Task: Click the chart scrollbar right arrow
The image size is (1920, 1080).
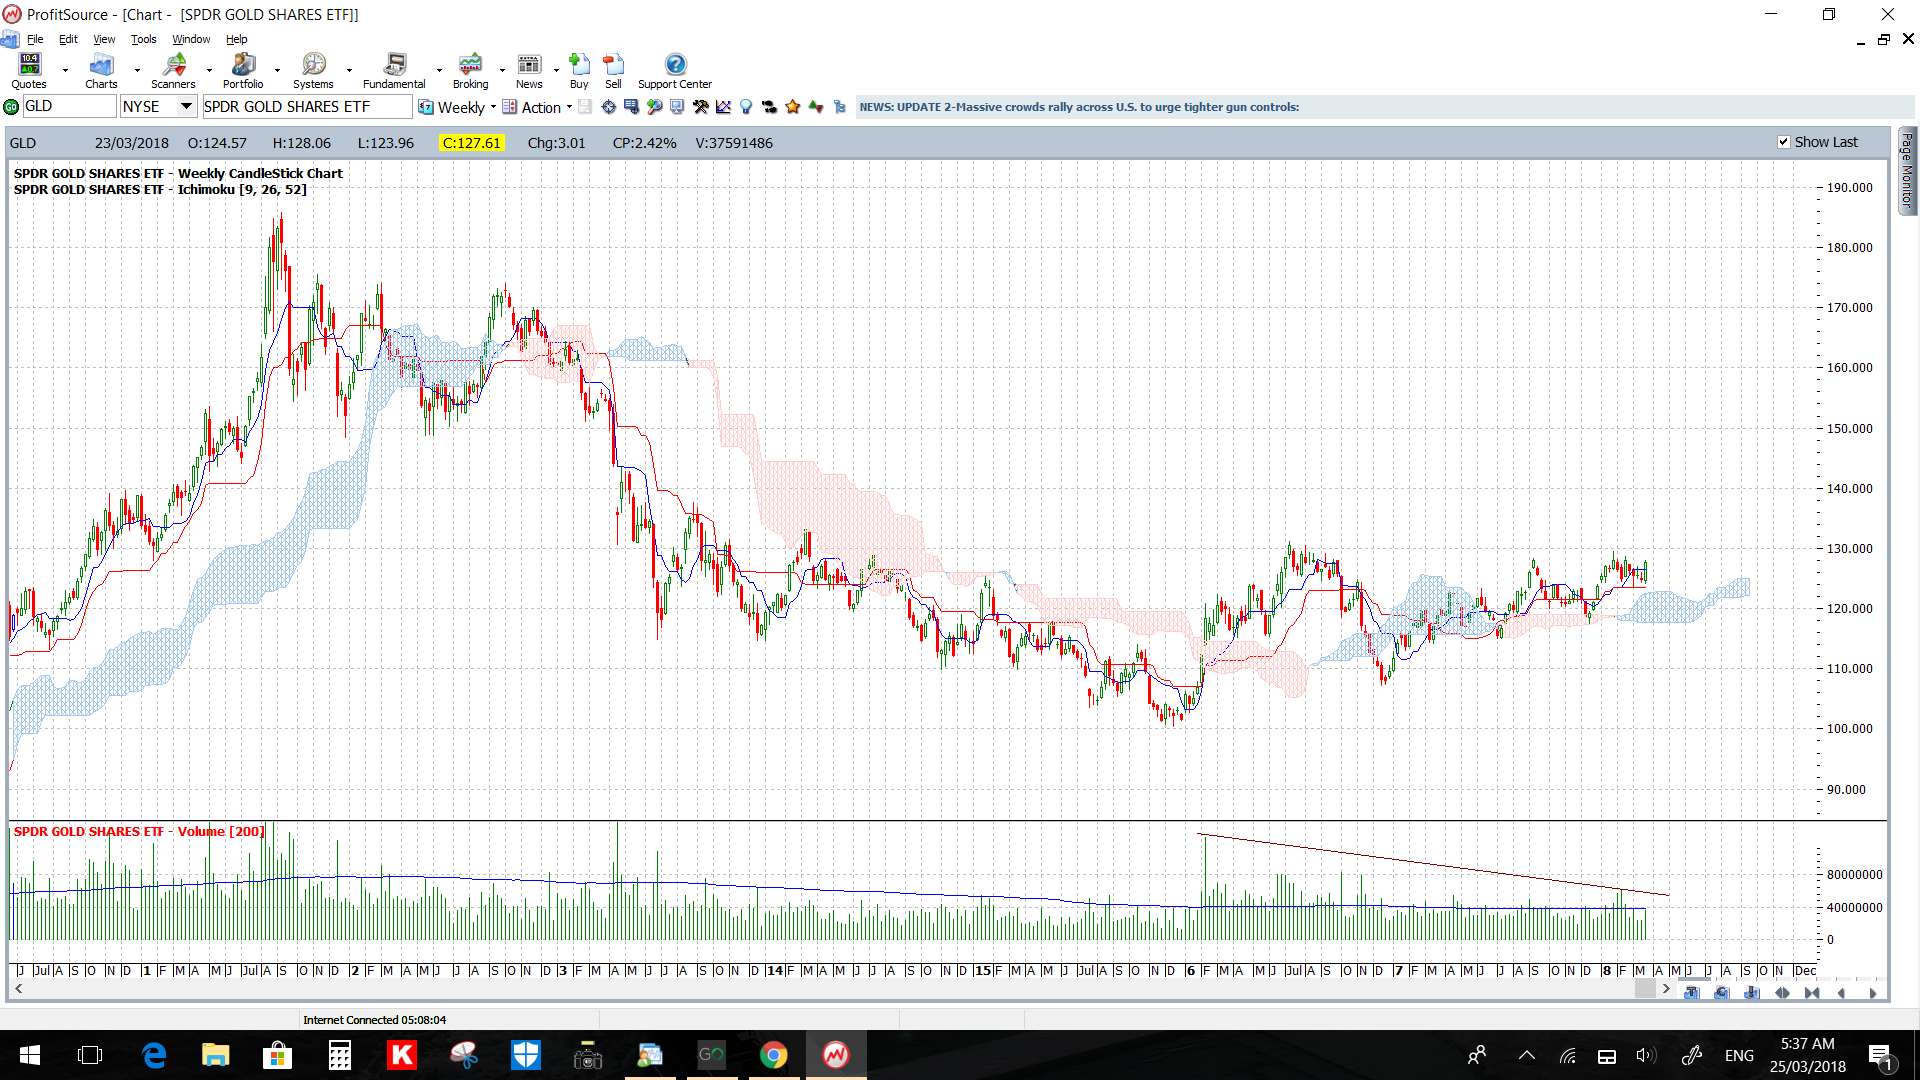Action: pyautogui.click(x=1666, y=989)
